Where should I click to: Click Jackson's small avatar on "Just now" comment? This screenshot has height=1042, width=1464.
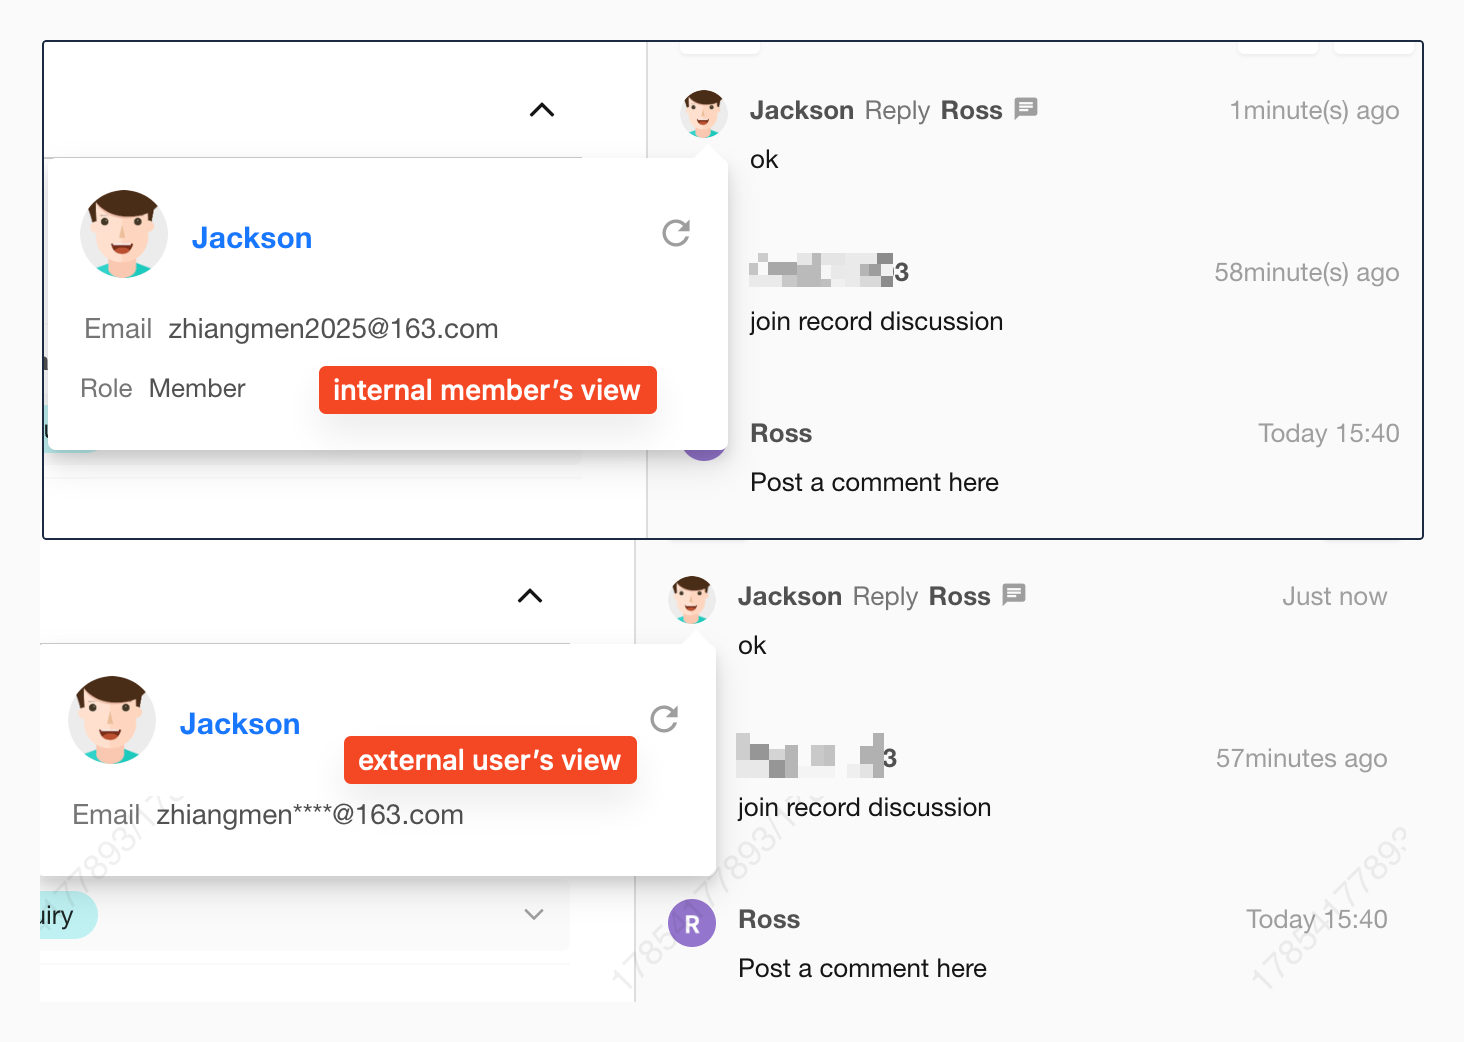tap(692, 598)
